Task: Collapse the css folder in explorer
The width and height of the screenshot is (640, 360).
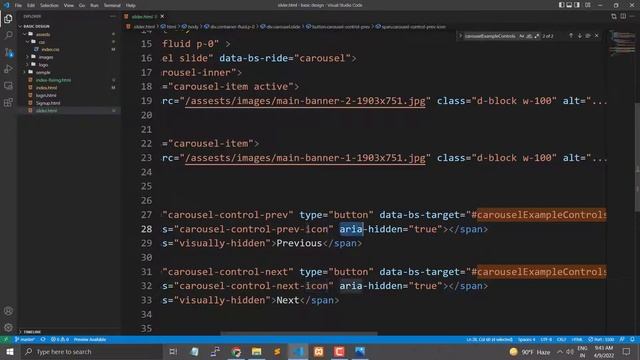Action: click(x=42, y=42)
